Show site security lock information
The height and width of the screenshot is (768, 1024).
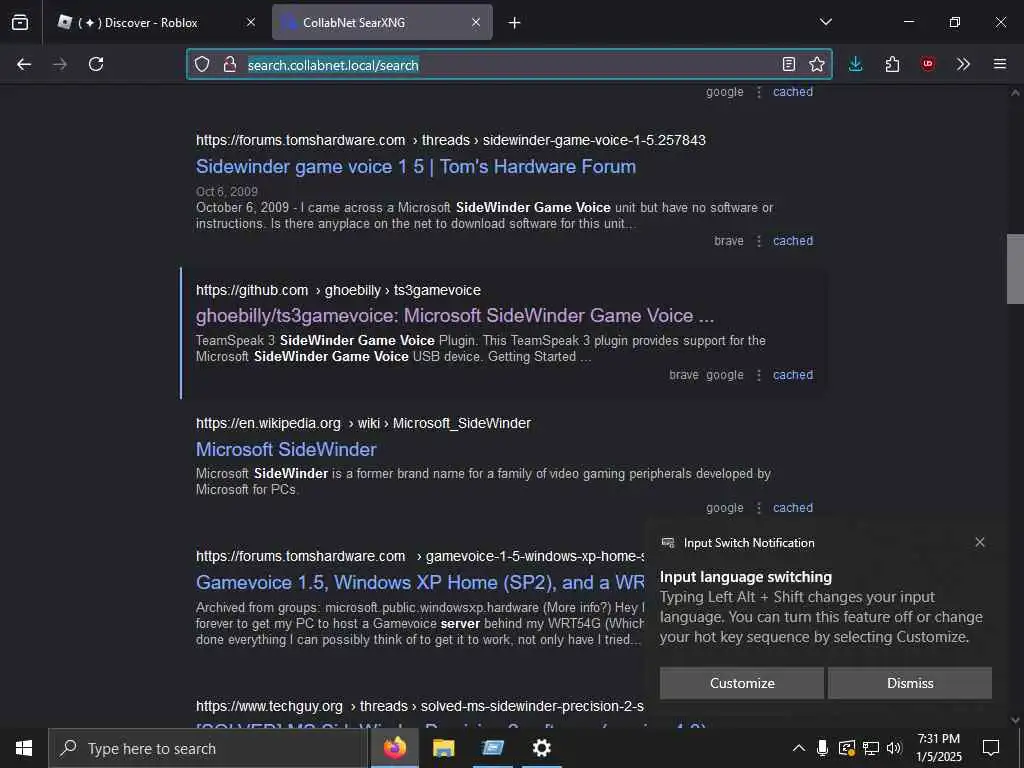230,64
